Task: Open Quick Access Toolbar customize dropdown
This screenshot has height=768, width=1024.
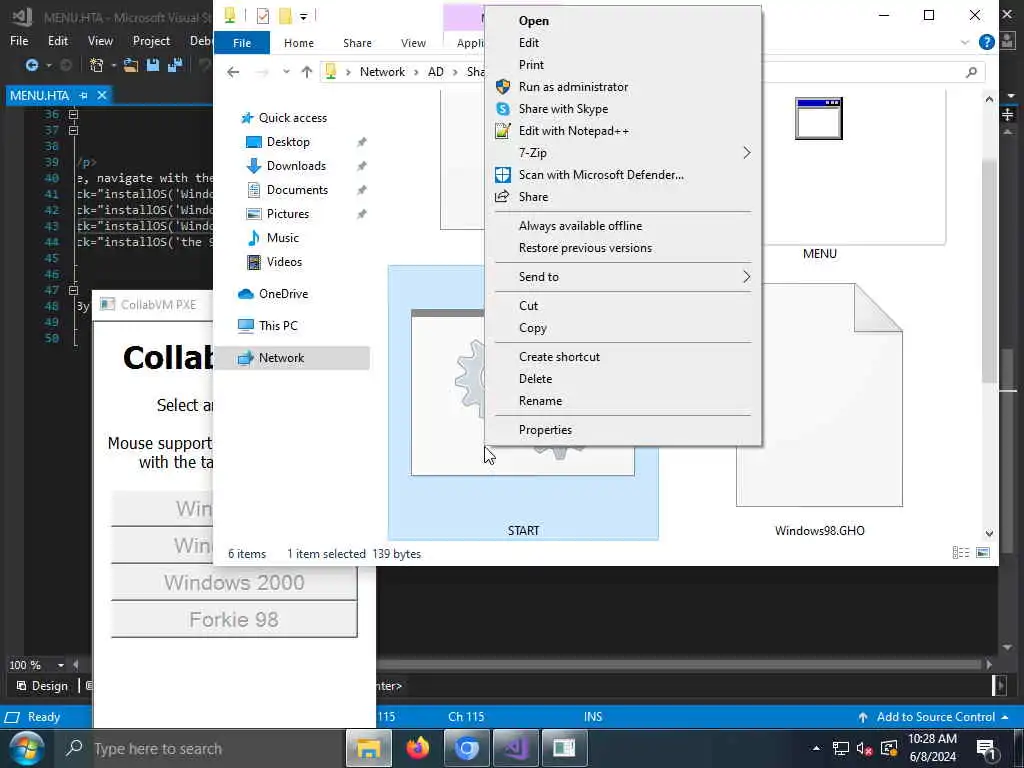Action: (x=304, y=16)
